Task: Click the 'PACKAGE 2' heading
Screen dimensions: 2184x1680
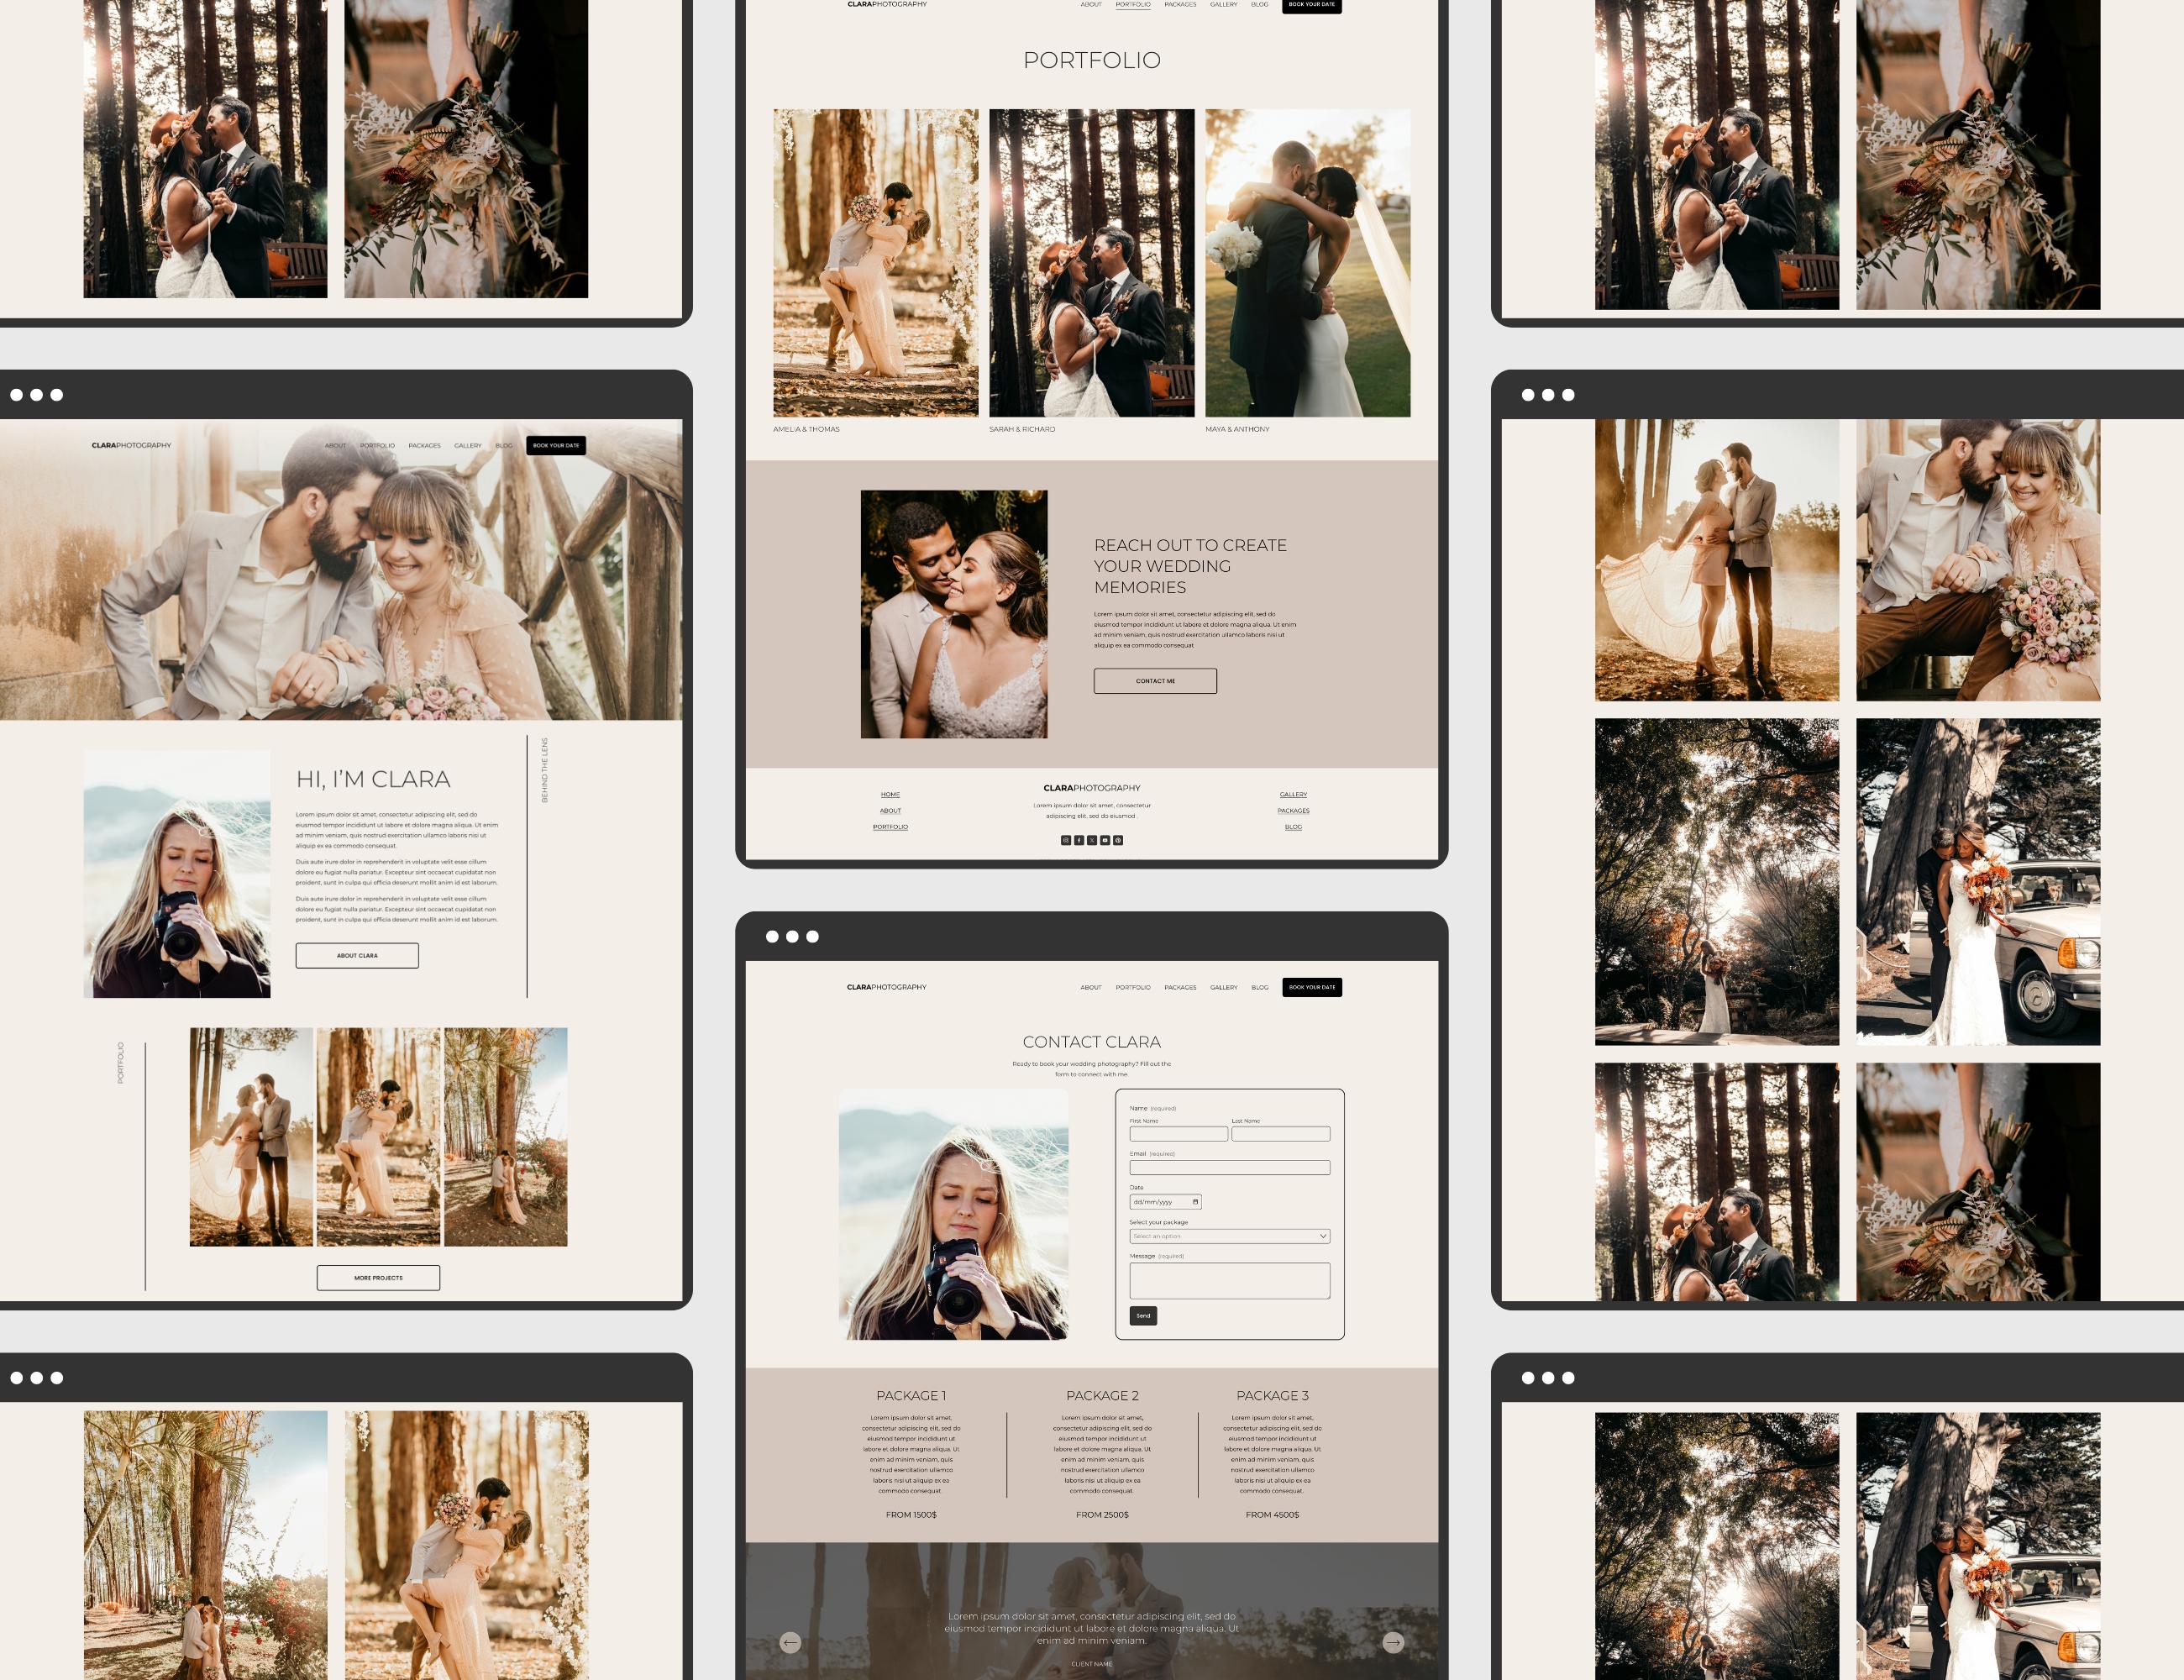Action: point(1102,1395)
